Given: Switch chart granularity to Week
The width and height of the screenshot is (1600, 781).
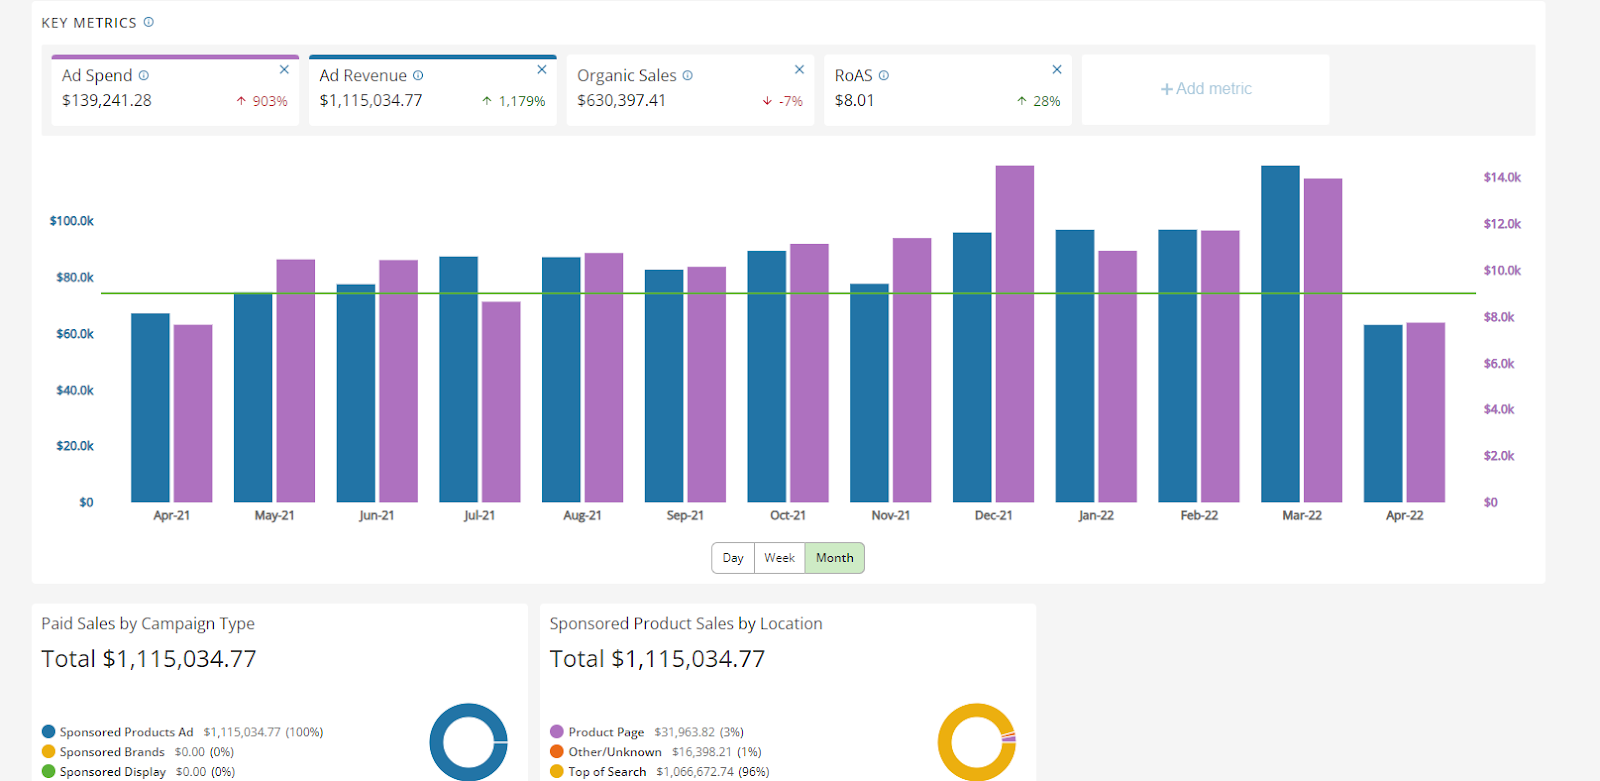Looking at the screenshot, I should tap(780, 558).
